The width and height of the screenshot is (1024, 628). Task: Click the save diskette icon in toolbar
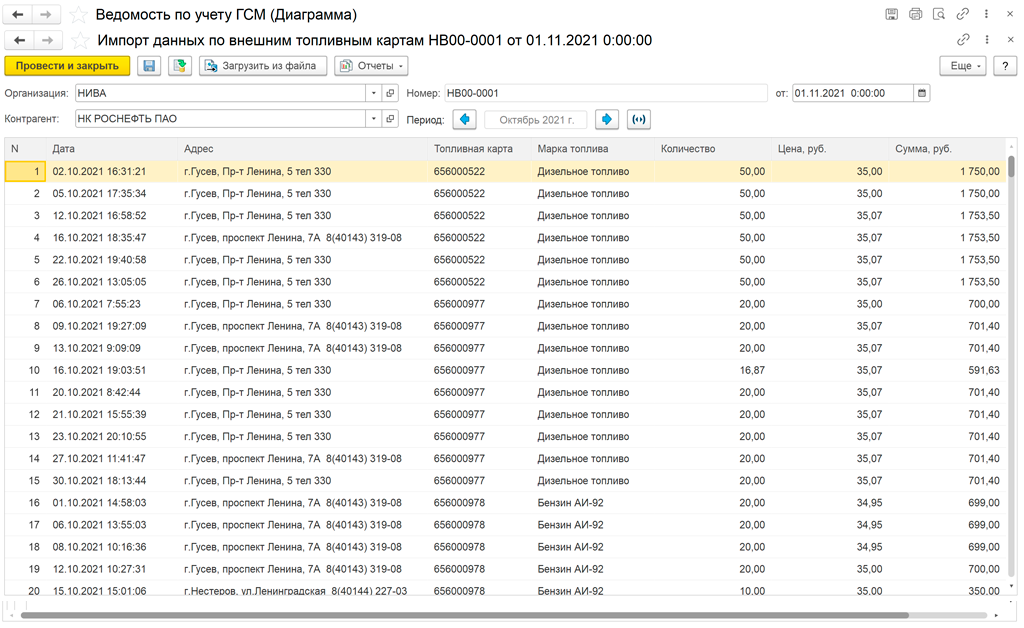[150, 66]
